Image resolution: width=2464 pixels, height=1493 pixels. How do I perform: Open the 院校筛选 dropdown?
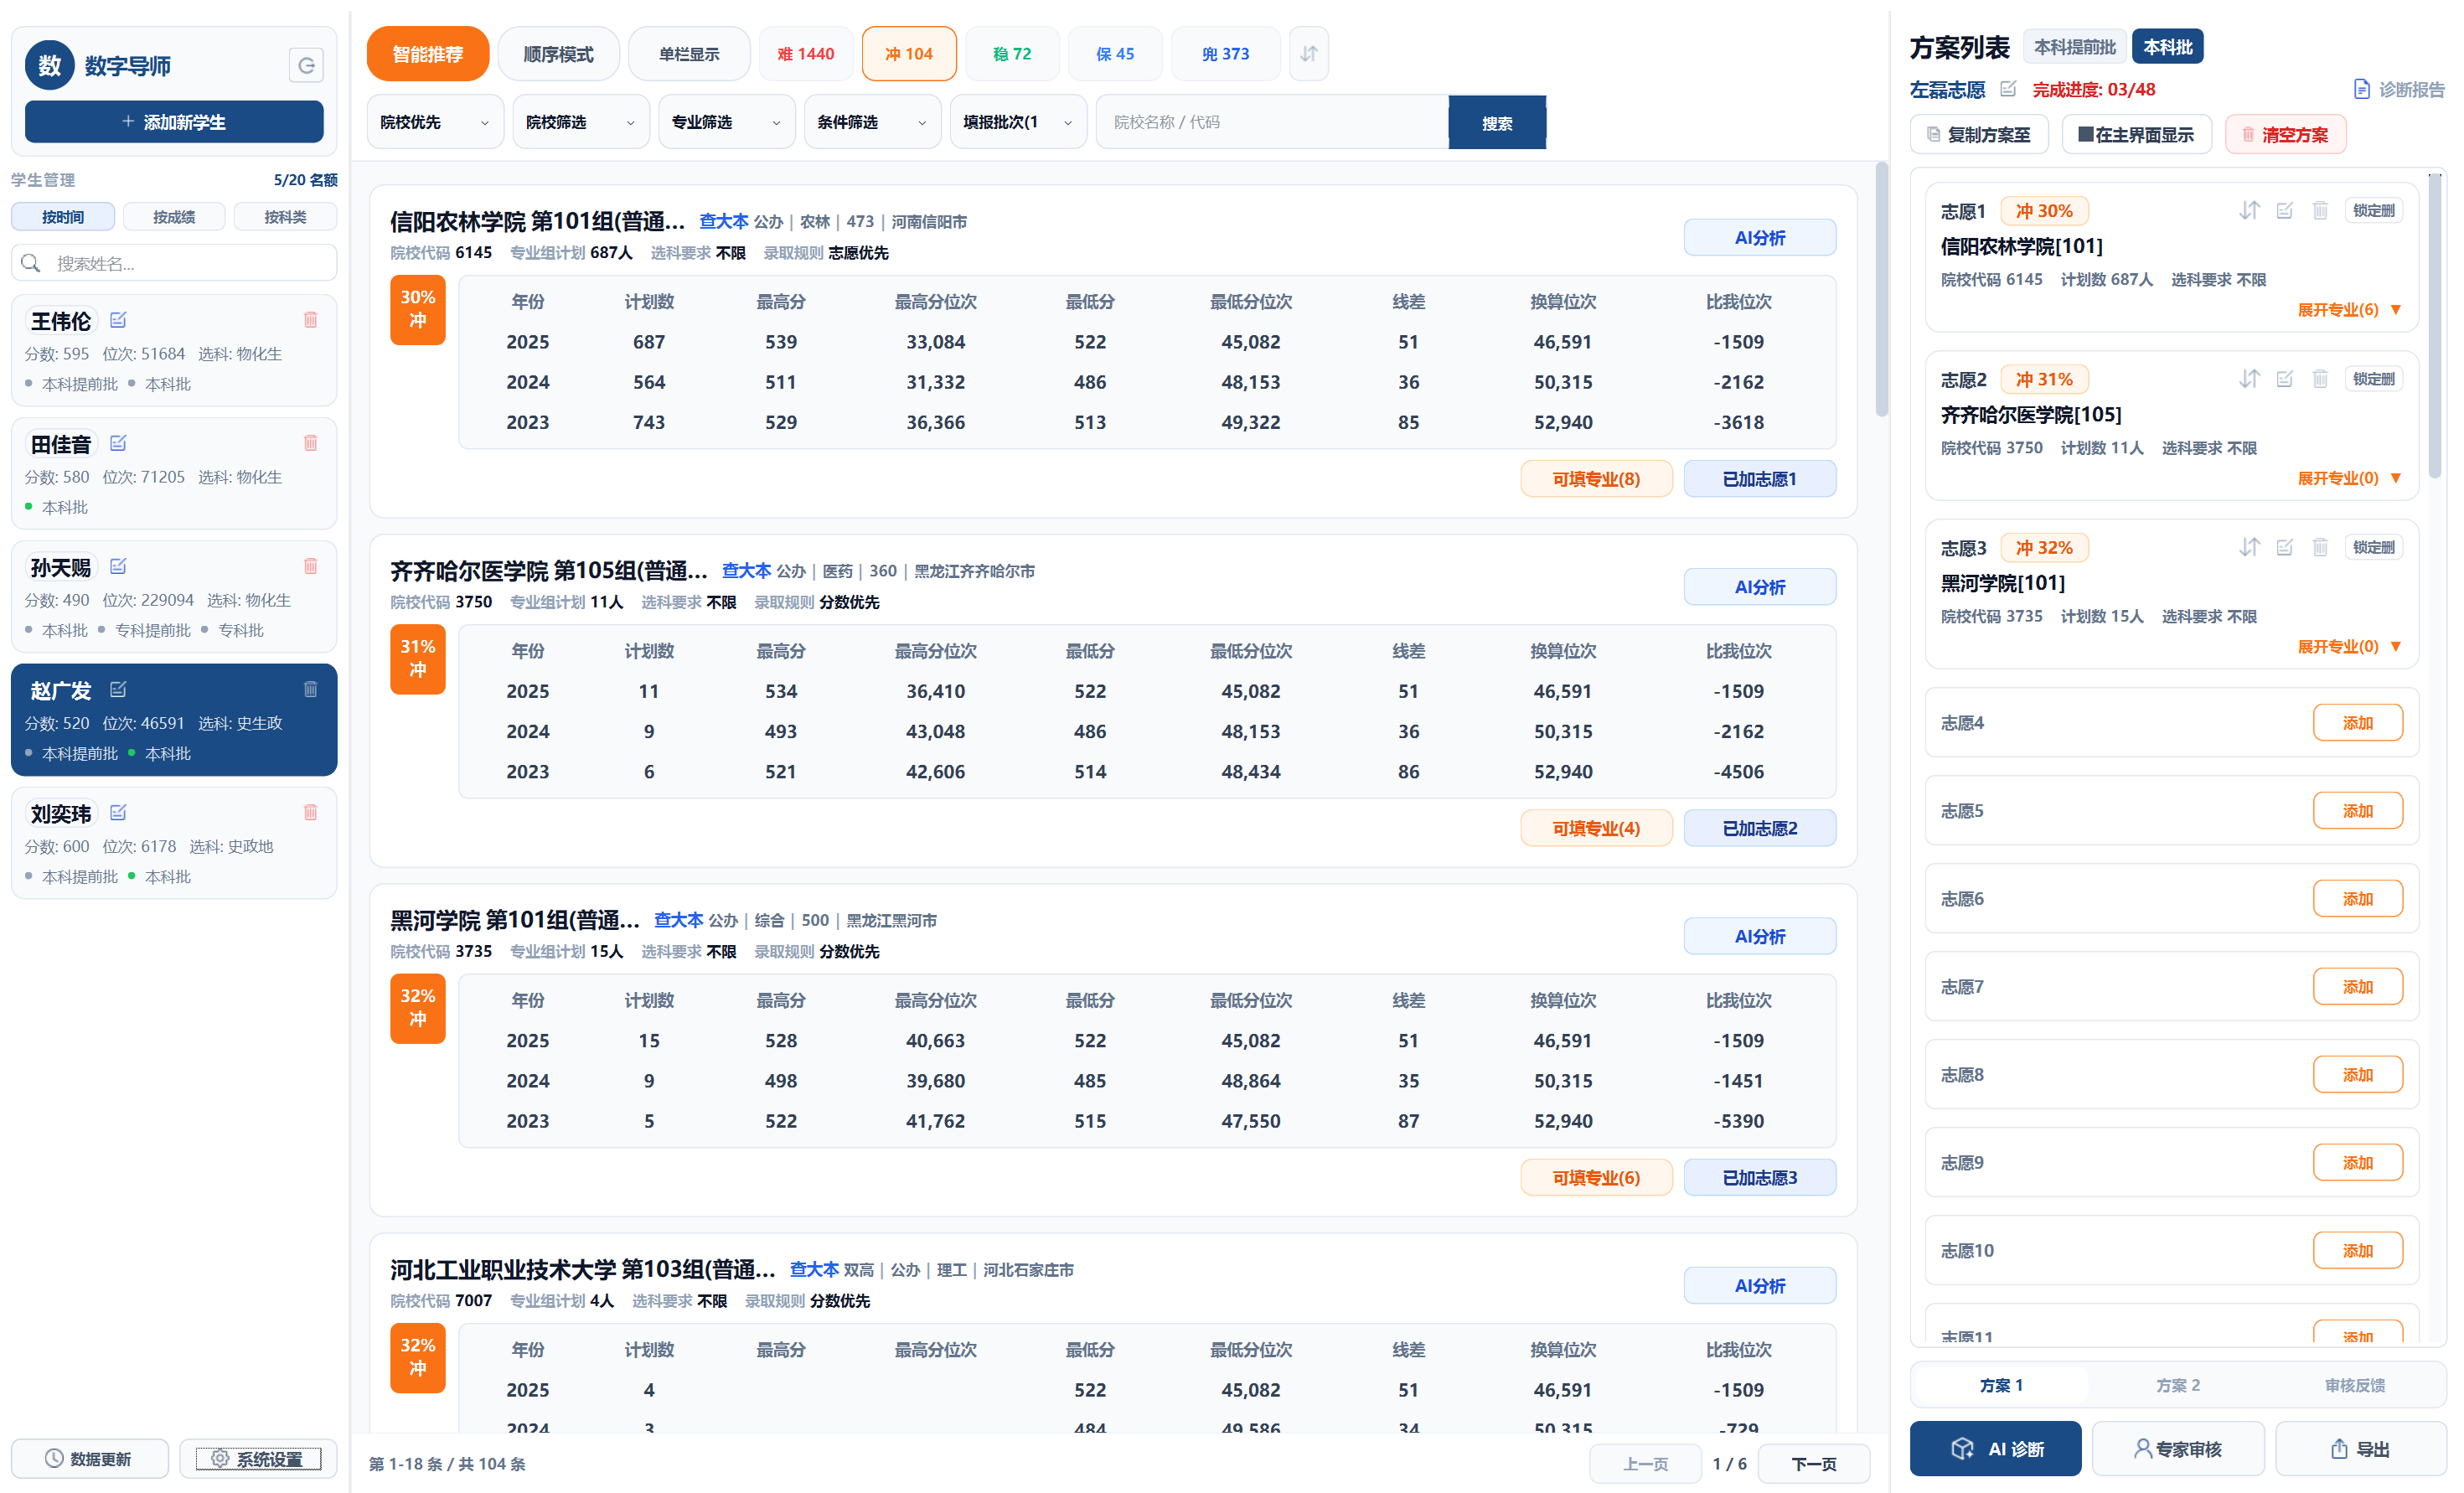tap(581, 122)
